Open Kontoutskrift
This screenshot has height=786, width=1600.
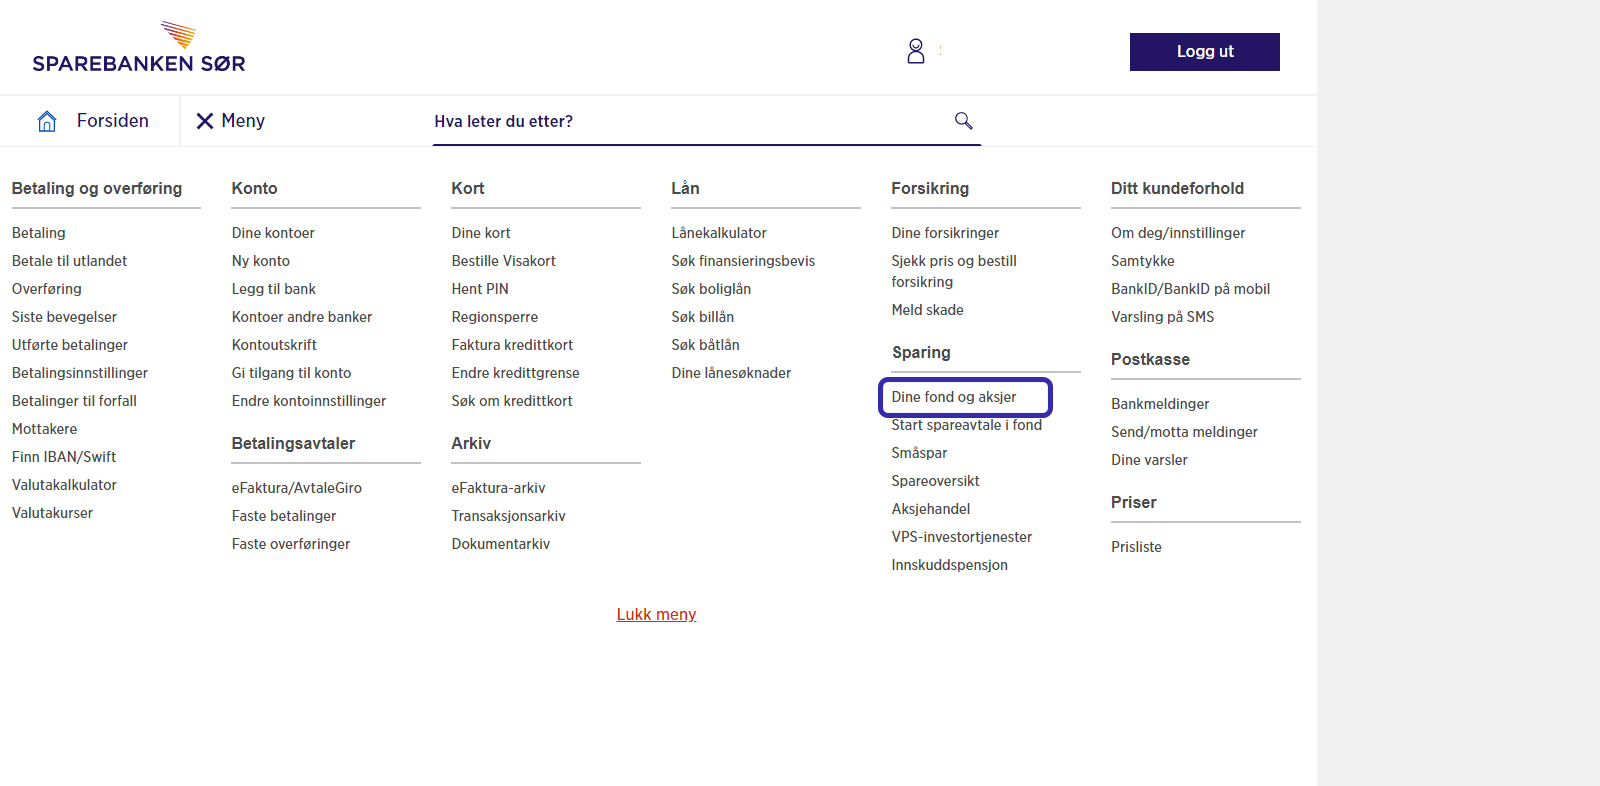pyautogui.click(x=274, y=345)
